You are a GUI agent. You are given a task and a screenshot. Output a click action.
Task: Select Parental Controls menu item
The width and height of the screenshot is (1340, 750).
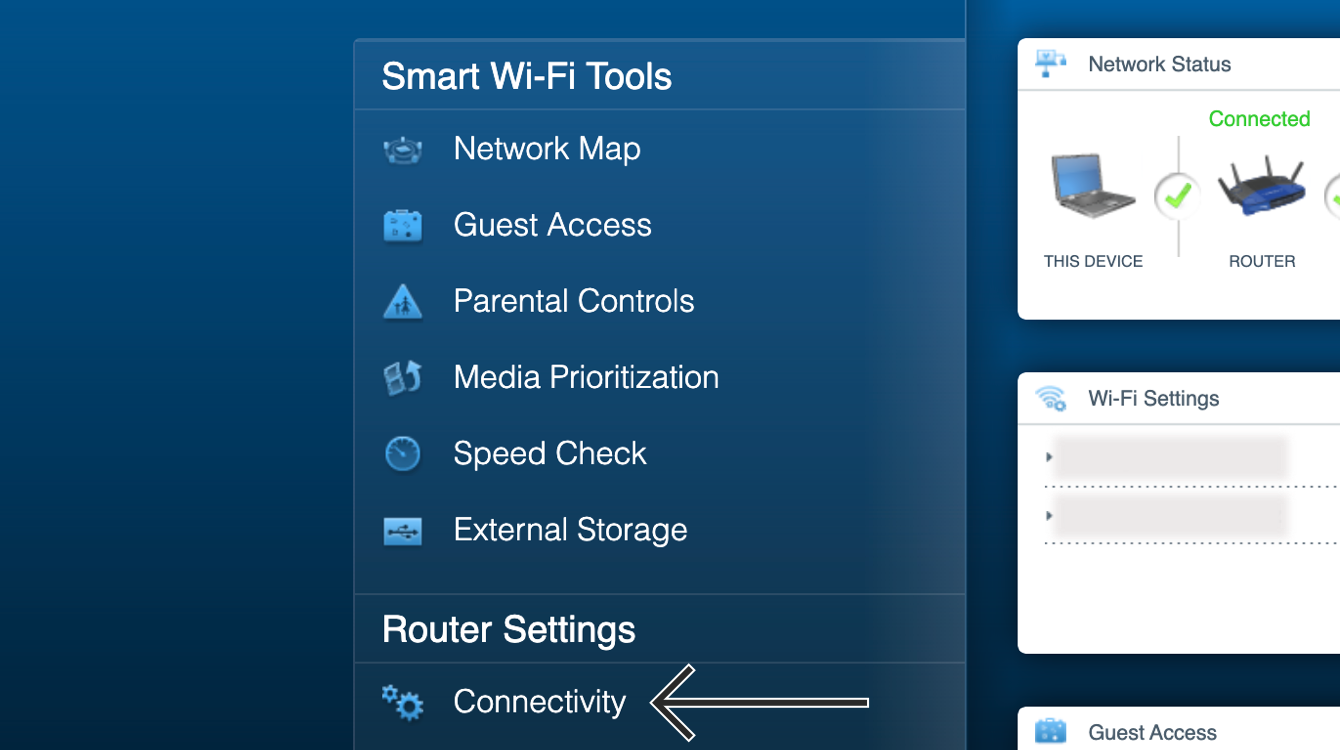660,302
